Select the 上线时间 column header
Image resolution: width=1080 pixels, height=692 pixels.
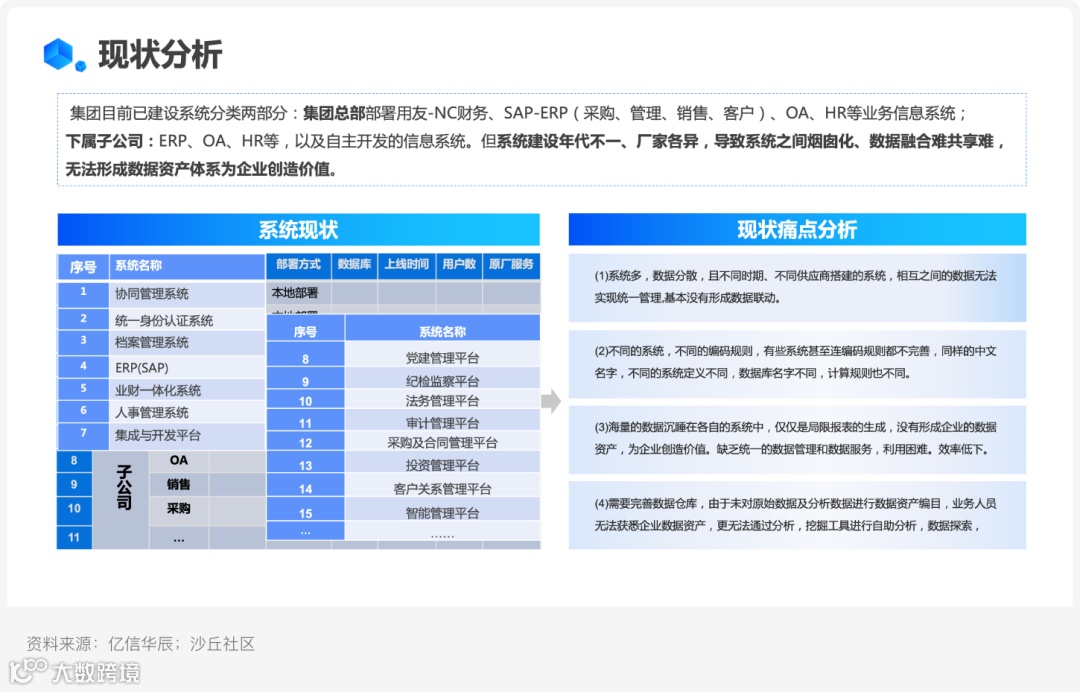tap(406, 265)
